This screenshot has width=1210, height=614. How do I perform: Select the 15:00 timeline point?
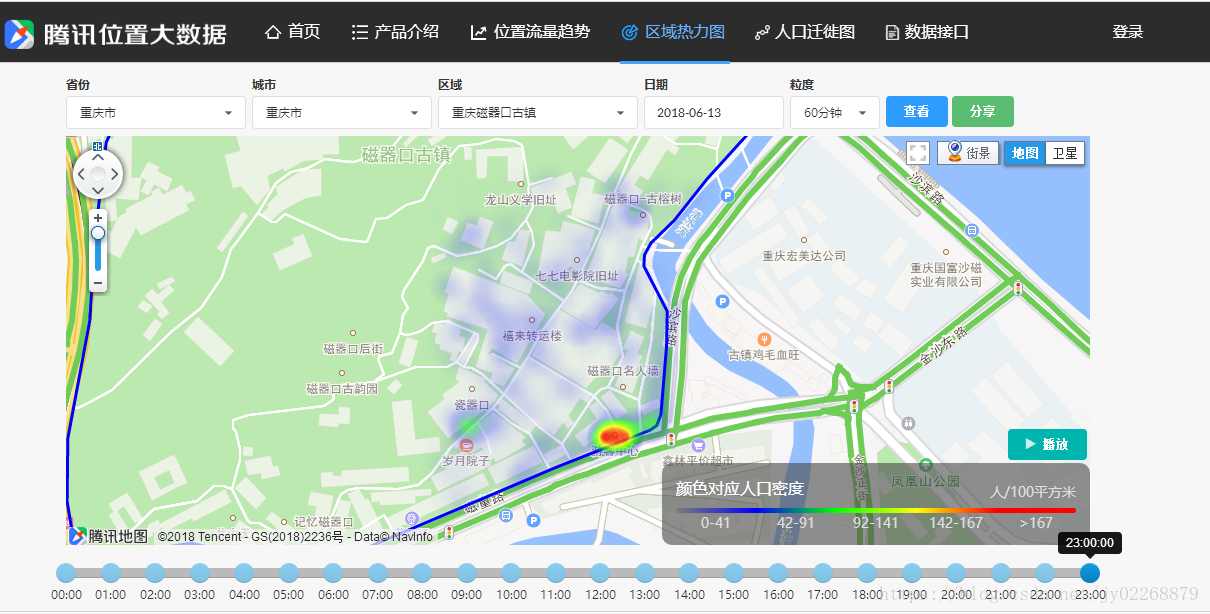click(x=734, y=573)
